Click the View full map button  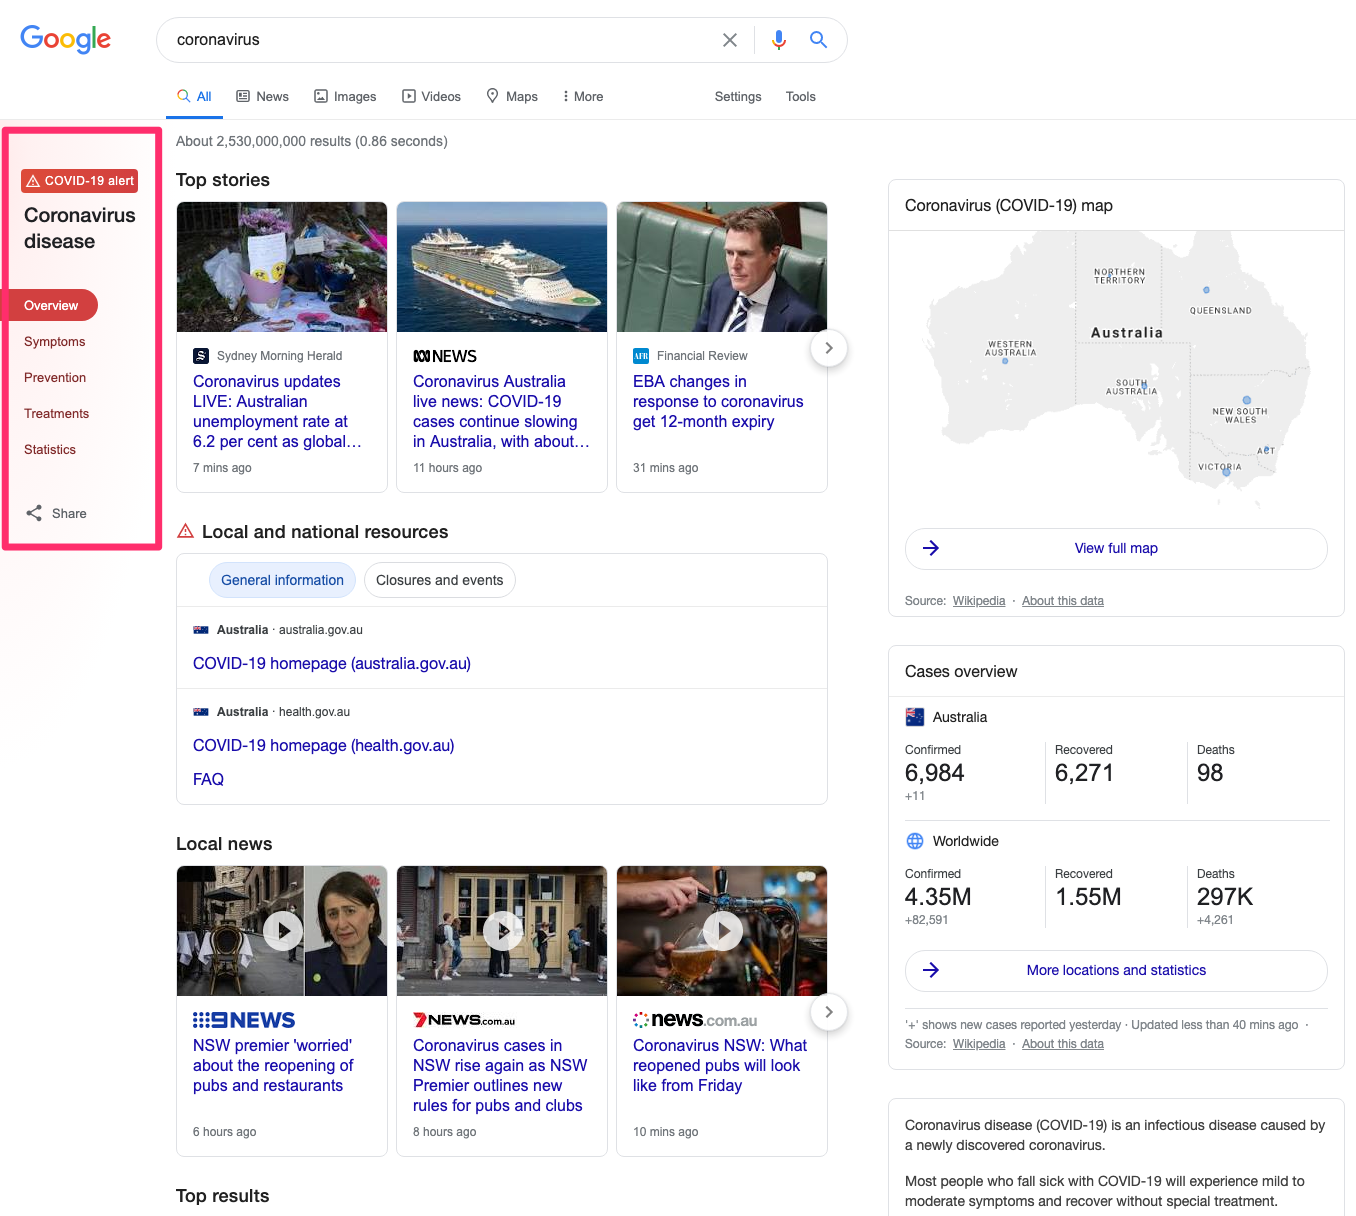[1116, 549]
